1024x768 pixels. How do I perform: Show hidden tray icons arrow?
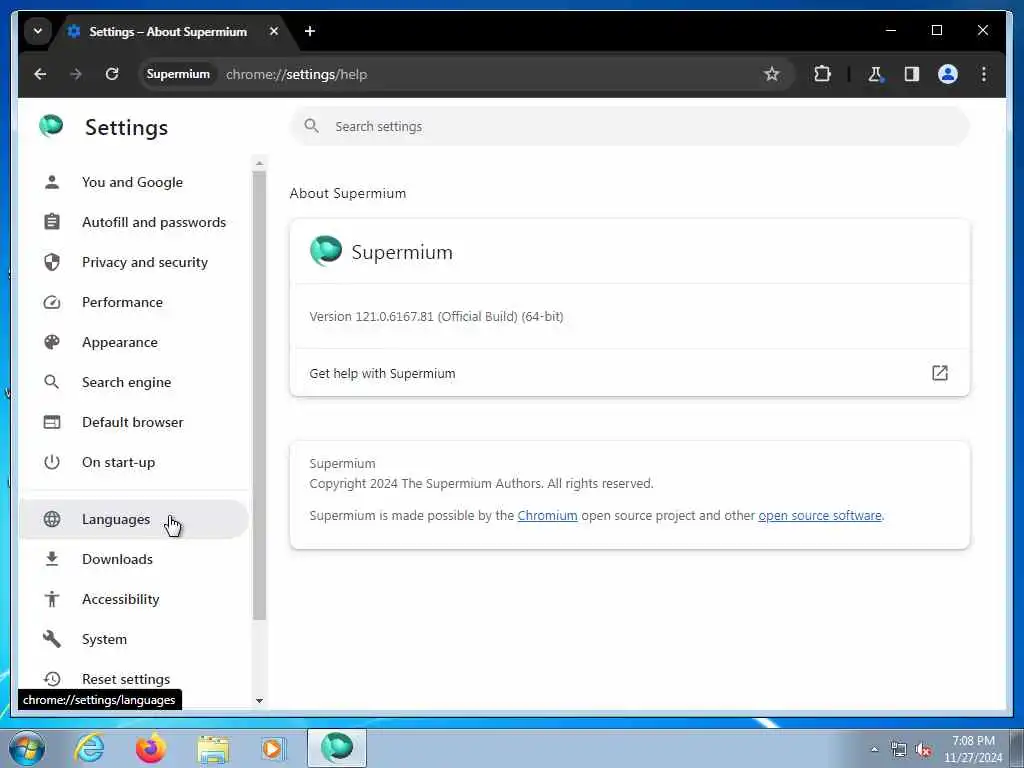point(874,750)
